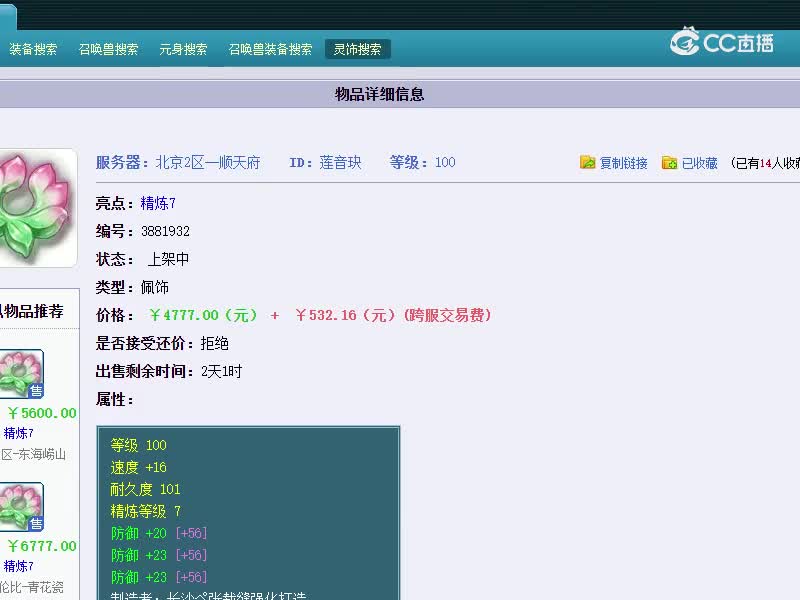This screenshot has height=600, width=800.
Task: Click the 精炼等级 7 attribute line
Action: 145,511
